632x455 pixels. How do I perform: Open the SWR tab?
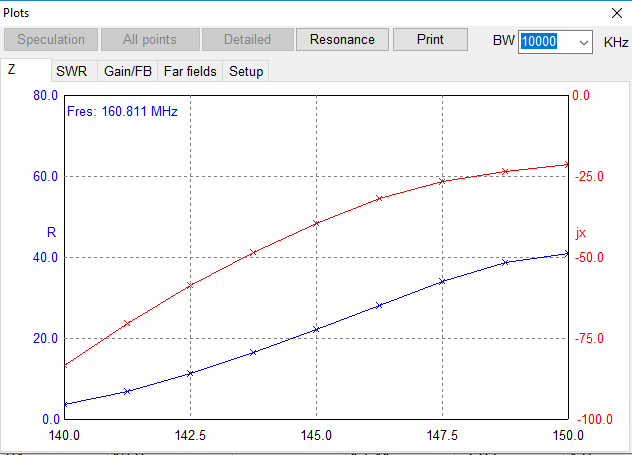pyautogui.click(x=71, y=71)
